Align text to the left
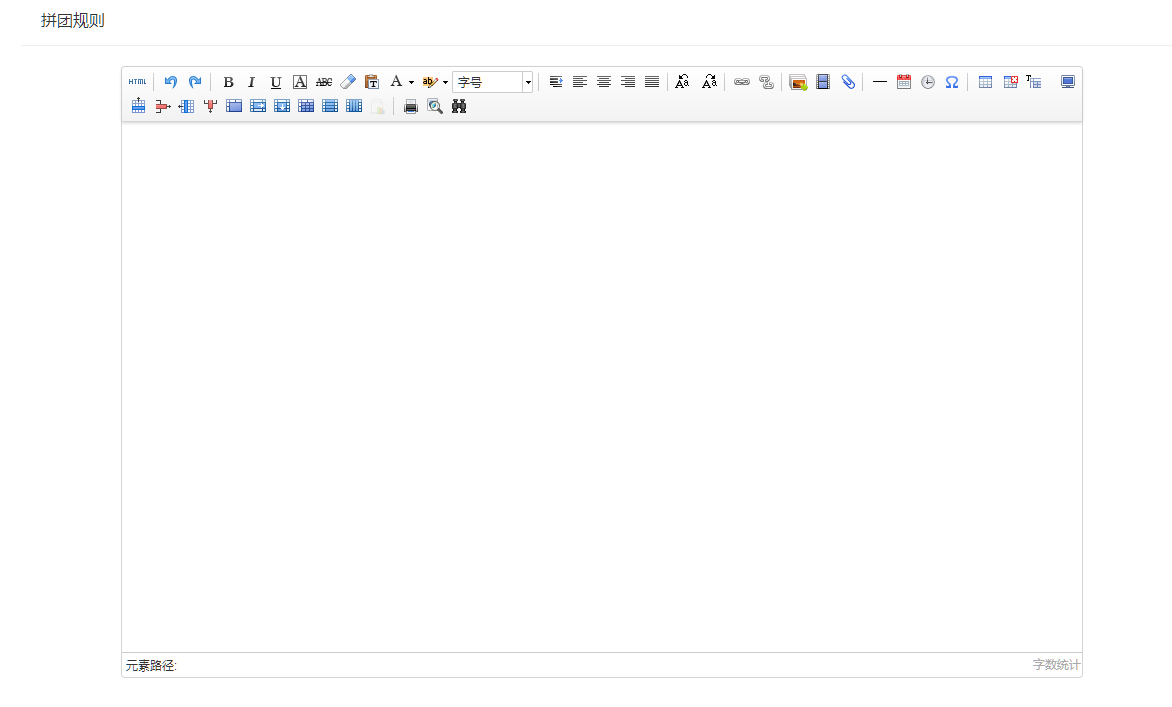This screenshot has width=1172, height=707. [x=580, y=82]
